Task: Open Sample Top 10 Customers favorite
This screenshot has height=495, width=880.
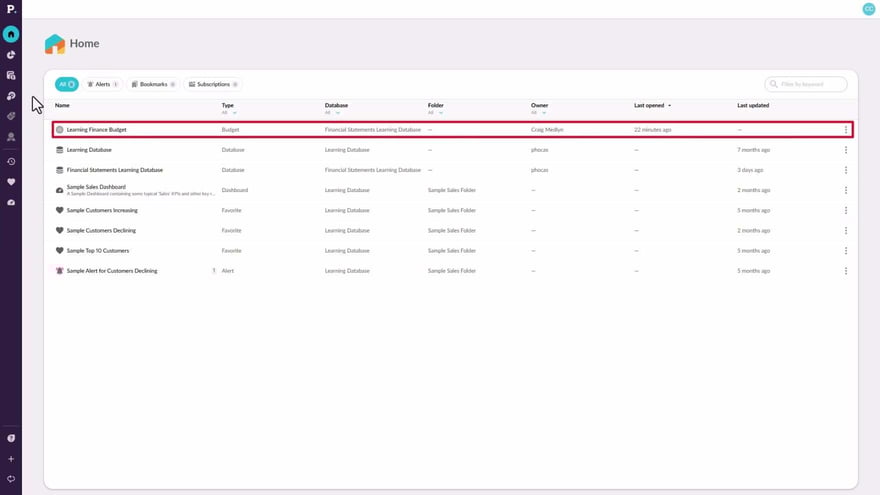Action: [x=97, y=250]
